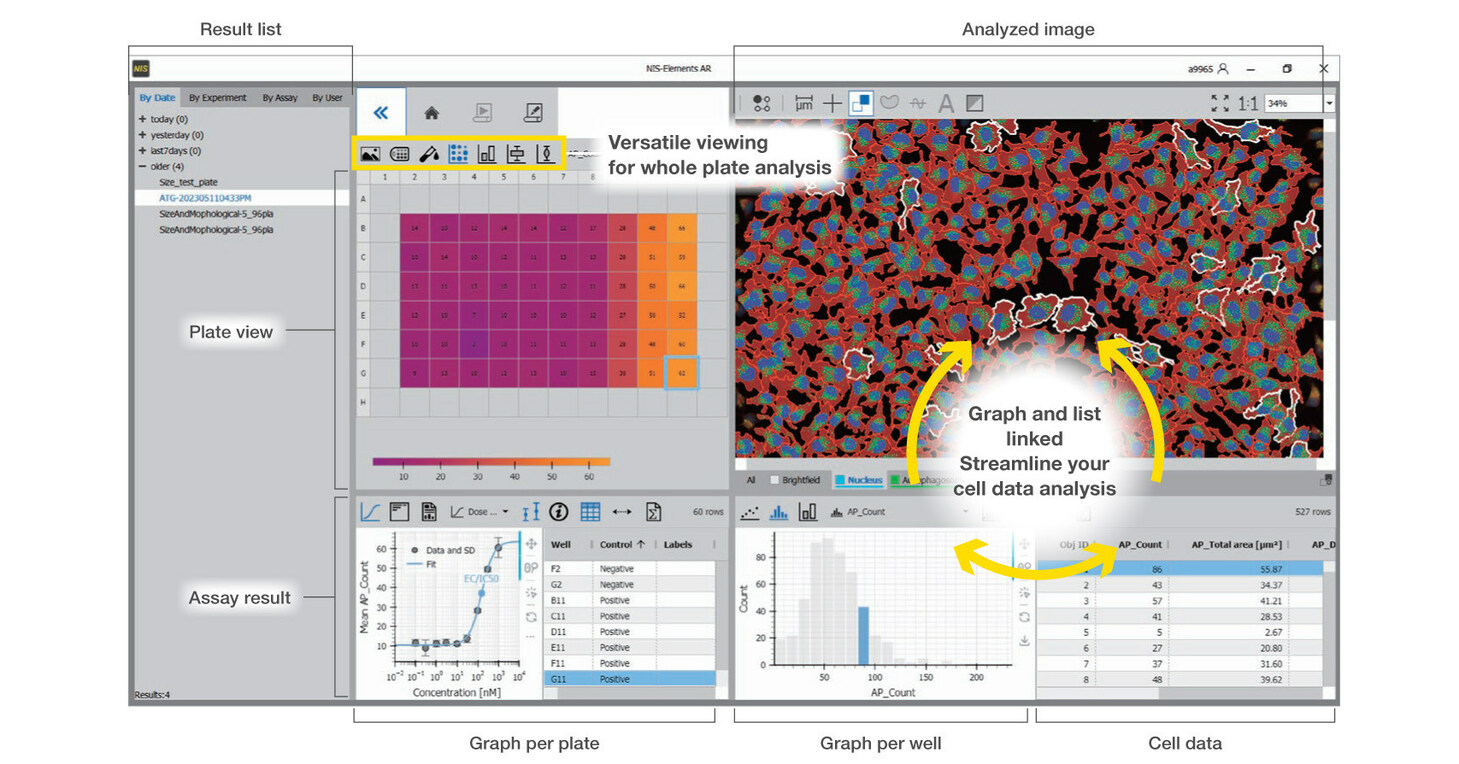Select the scatter plot icon above the histogram

tap(750, 511)
